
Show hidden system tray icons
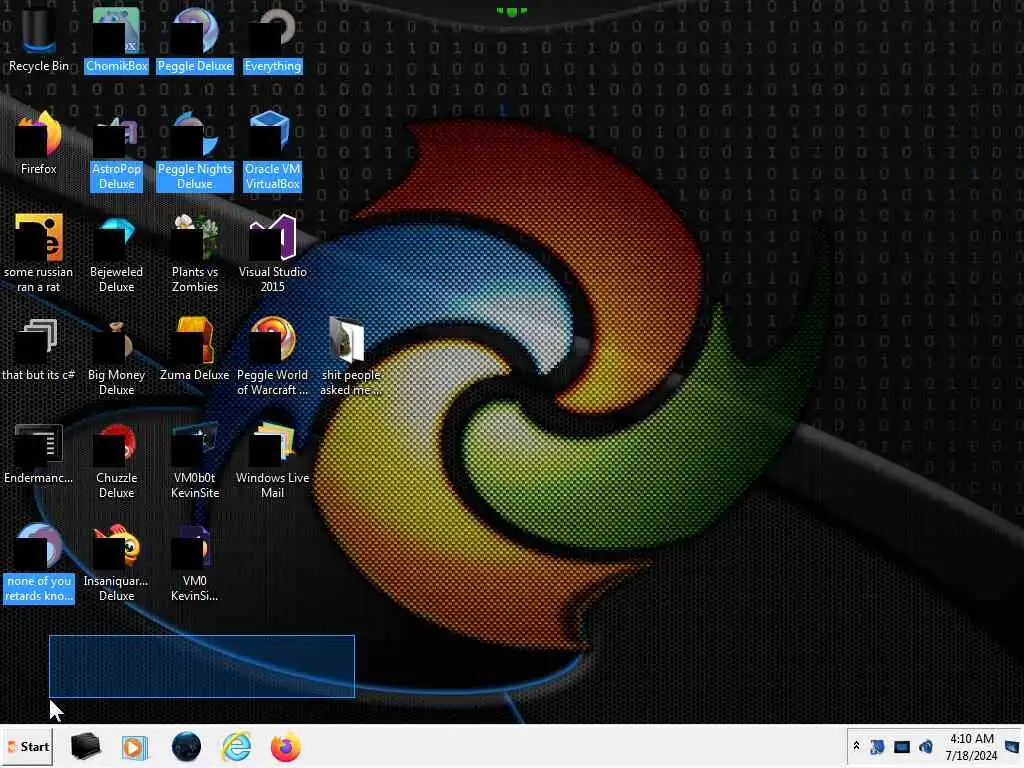(x=856, y=746)
